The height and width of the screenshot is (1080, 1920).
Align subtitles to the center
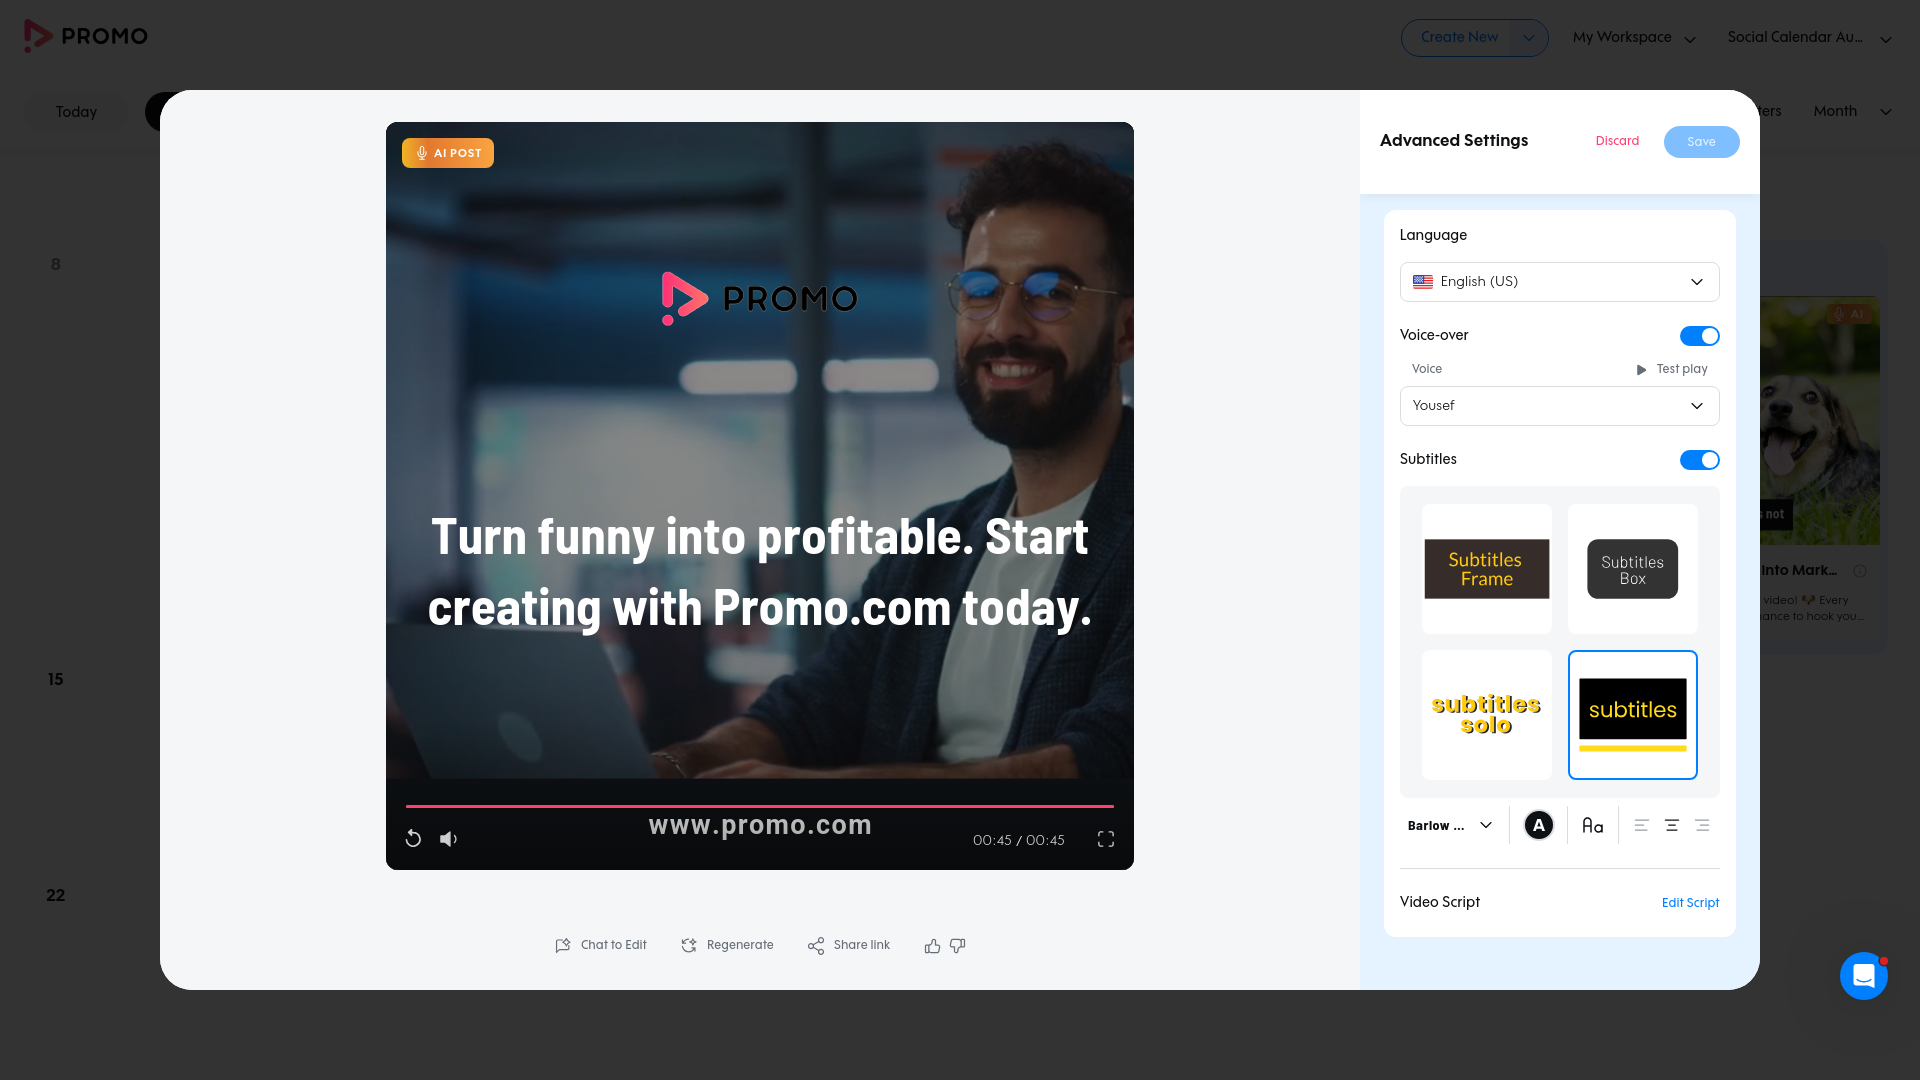point(1672,825)
